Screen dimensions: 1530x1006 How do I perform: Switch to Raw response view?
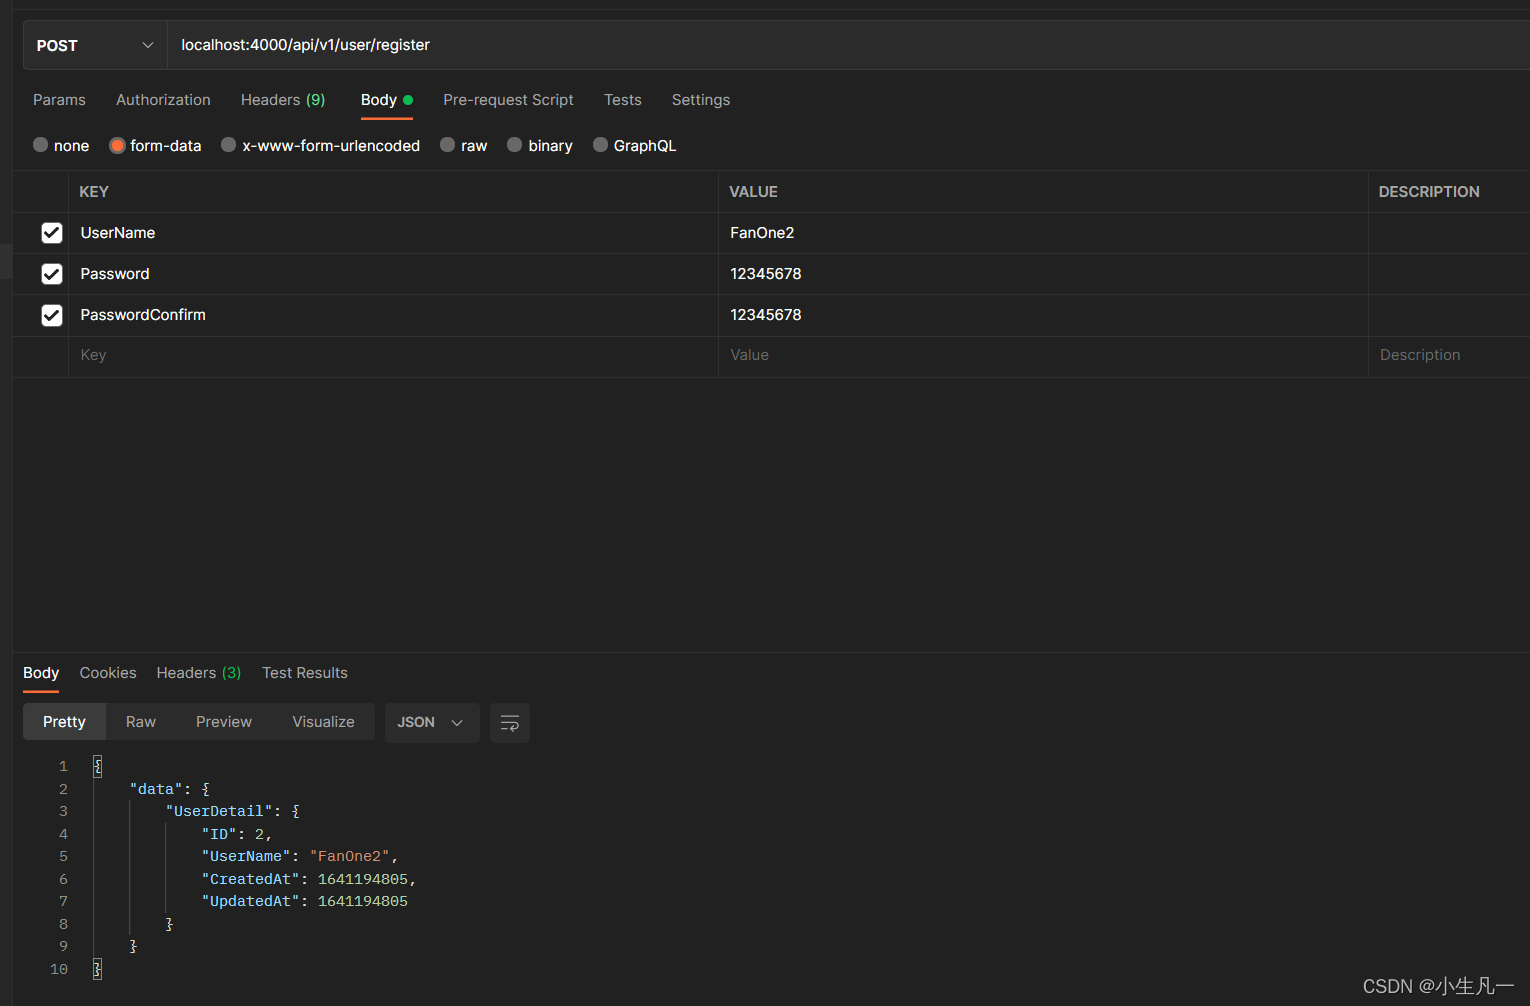click(141, 722)
